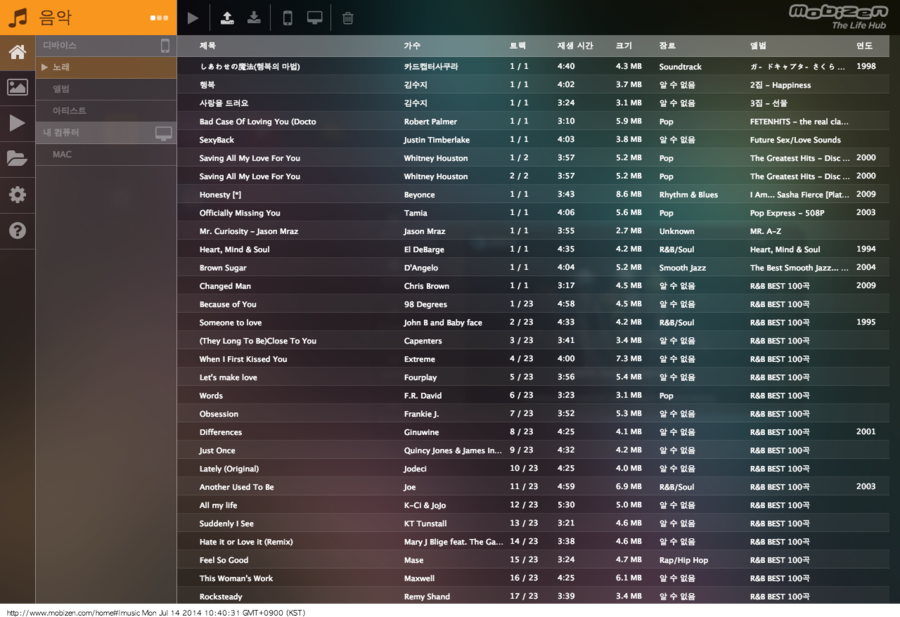
Task: Sort by the 제목 column header
Action: coord(208,45)
